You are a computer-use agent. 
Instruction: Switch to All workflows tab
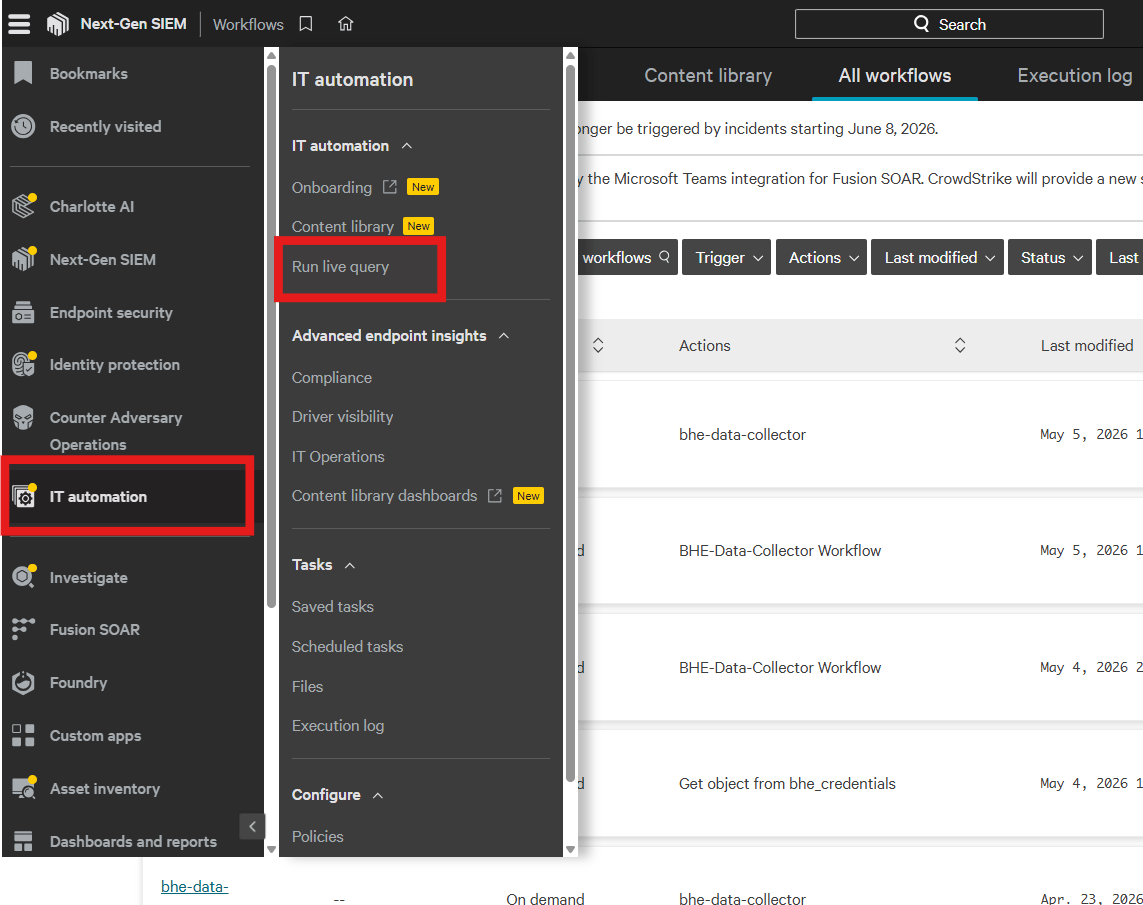[894, 76]
